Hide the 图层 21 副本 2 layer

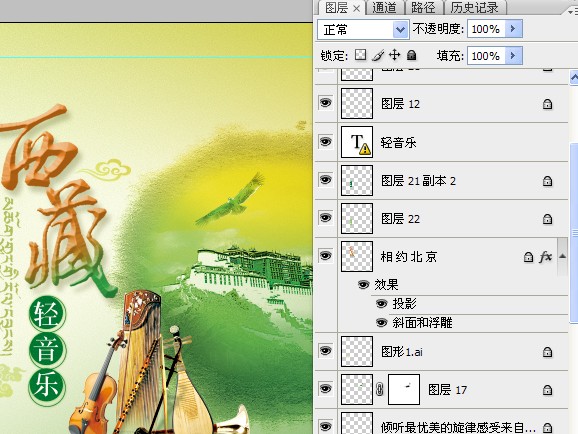325,180
